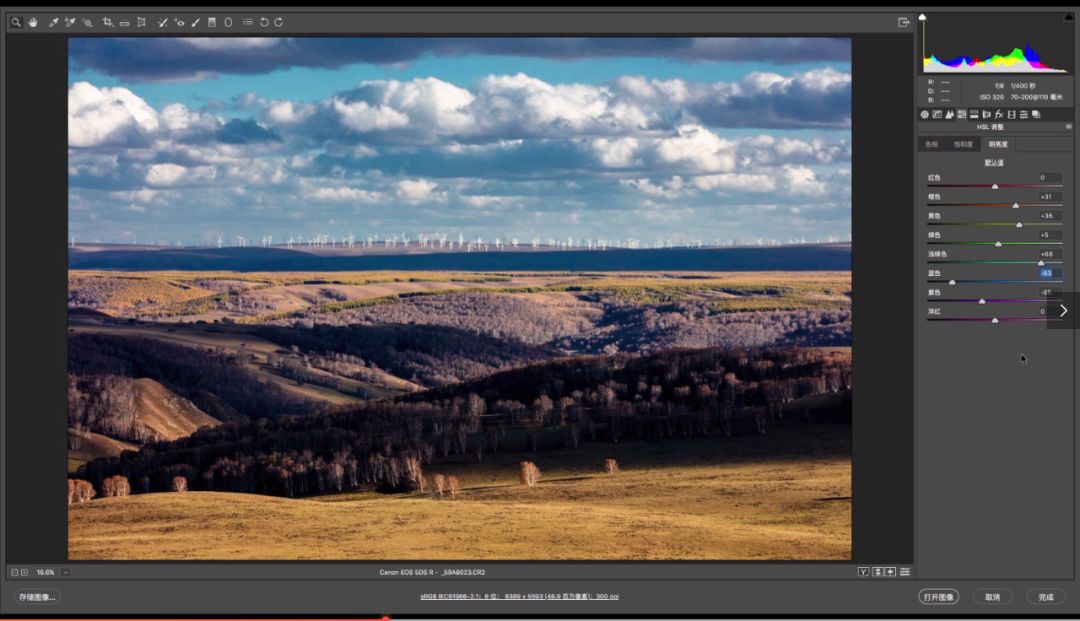The width and height of the screenshot is (1080, 621).
Task: Toggle before/after view with Y button
Action: 863,572
